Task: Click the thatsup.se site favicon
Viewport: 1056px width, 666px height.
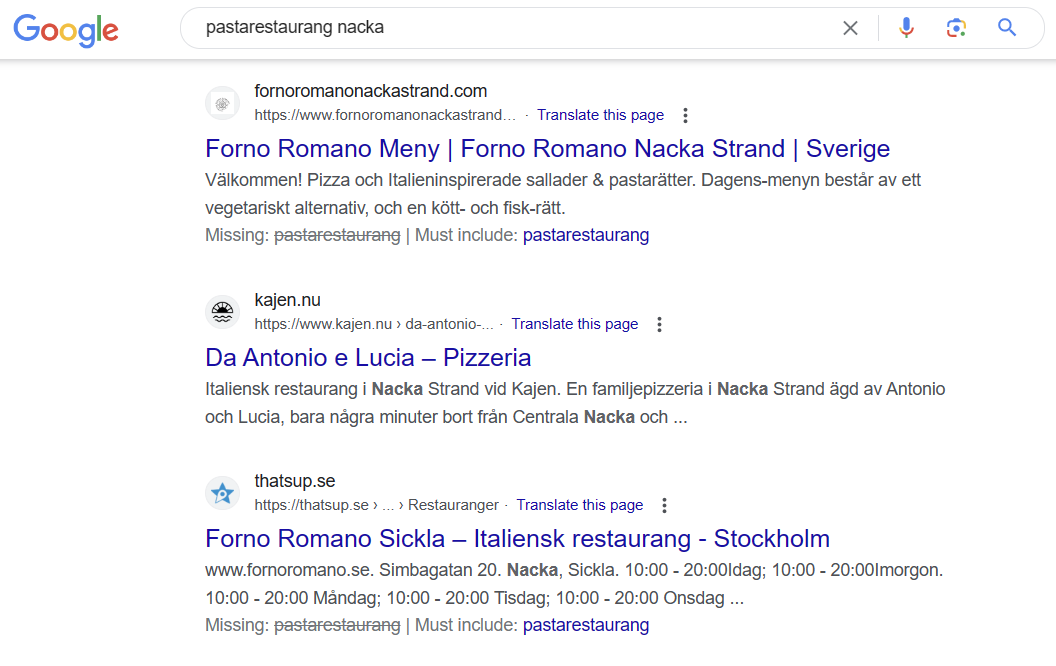Action: [223, 493]
